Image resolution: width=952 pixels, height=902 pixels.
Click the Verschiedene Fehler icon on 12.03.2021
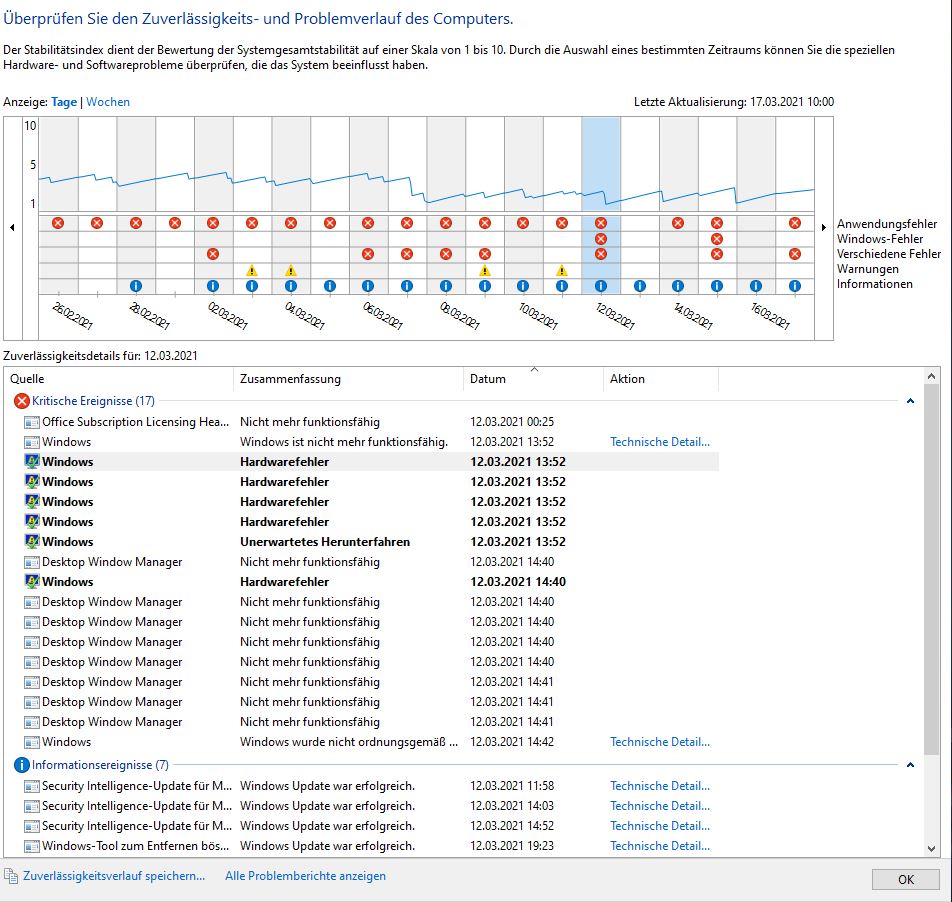coord(601,254)
